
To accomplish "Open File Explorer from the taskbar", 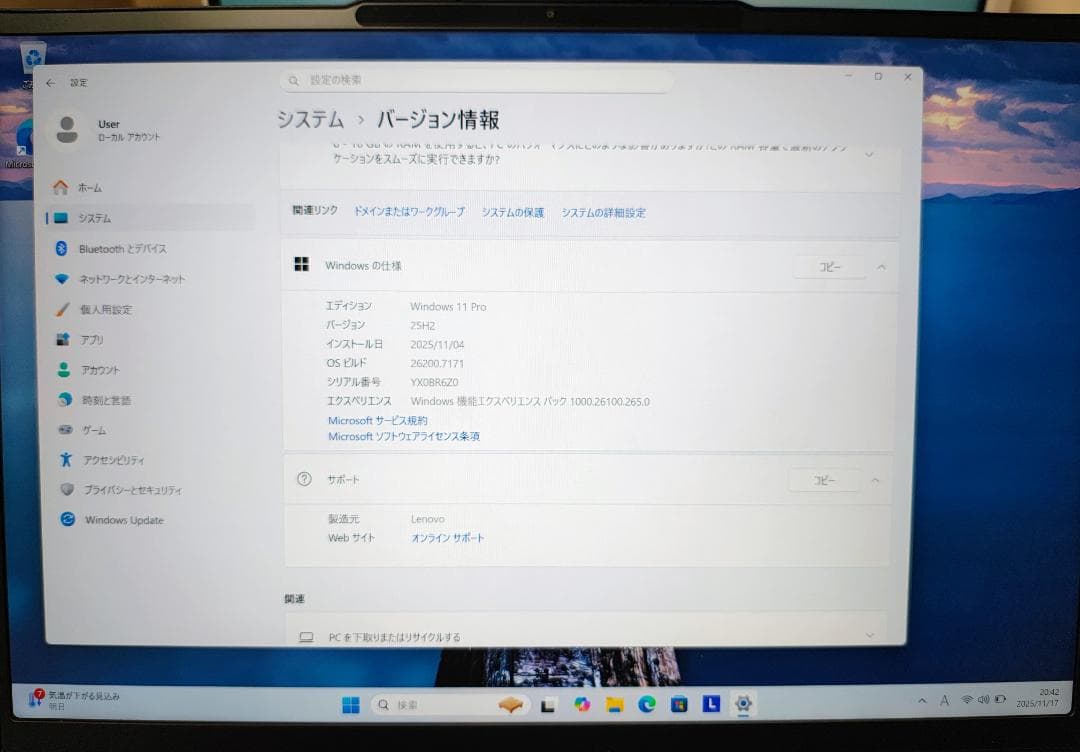I will click(x=613, y=705).
